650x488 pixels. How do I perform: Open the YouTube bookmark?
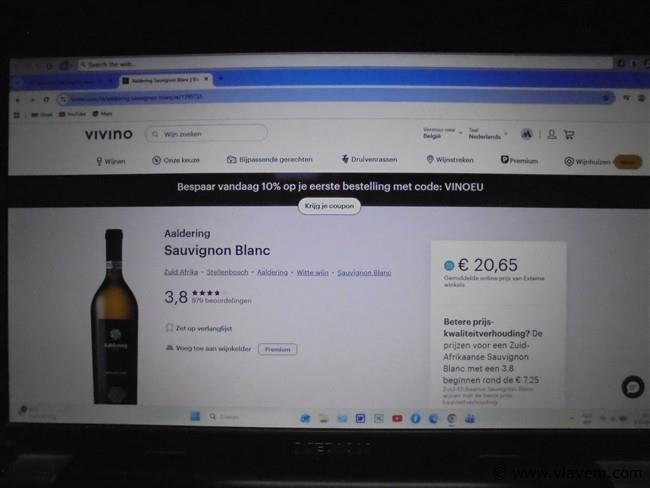coord(72,114)
